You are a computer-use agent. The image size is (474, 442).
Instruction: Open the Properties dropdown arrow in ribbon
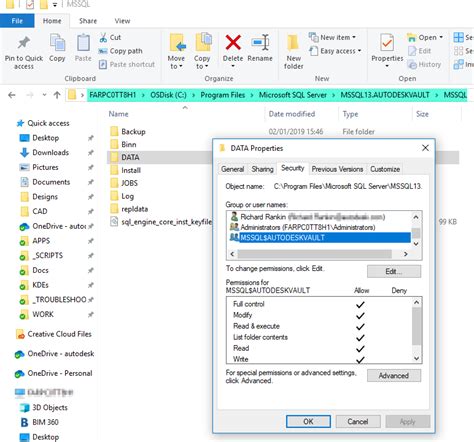click(387, 66)
